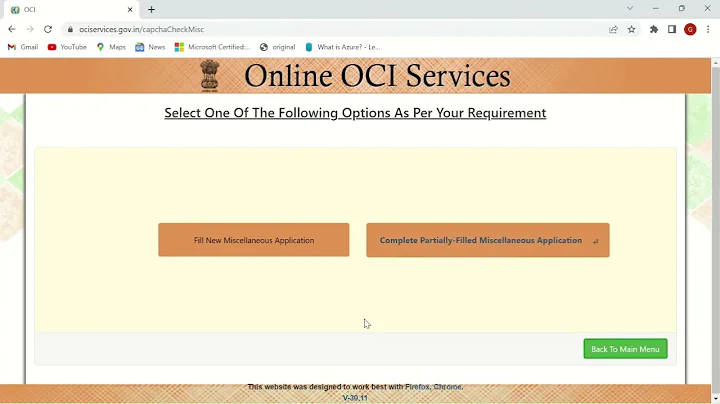Click the browser back arrow

point(12,29)
